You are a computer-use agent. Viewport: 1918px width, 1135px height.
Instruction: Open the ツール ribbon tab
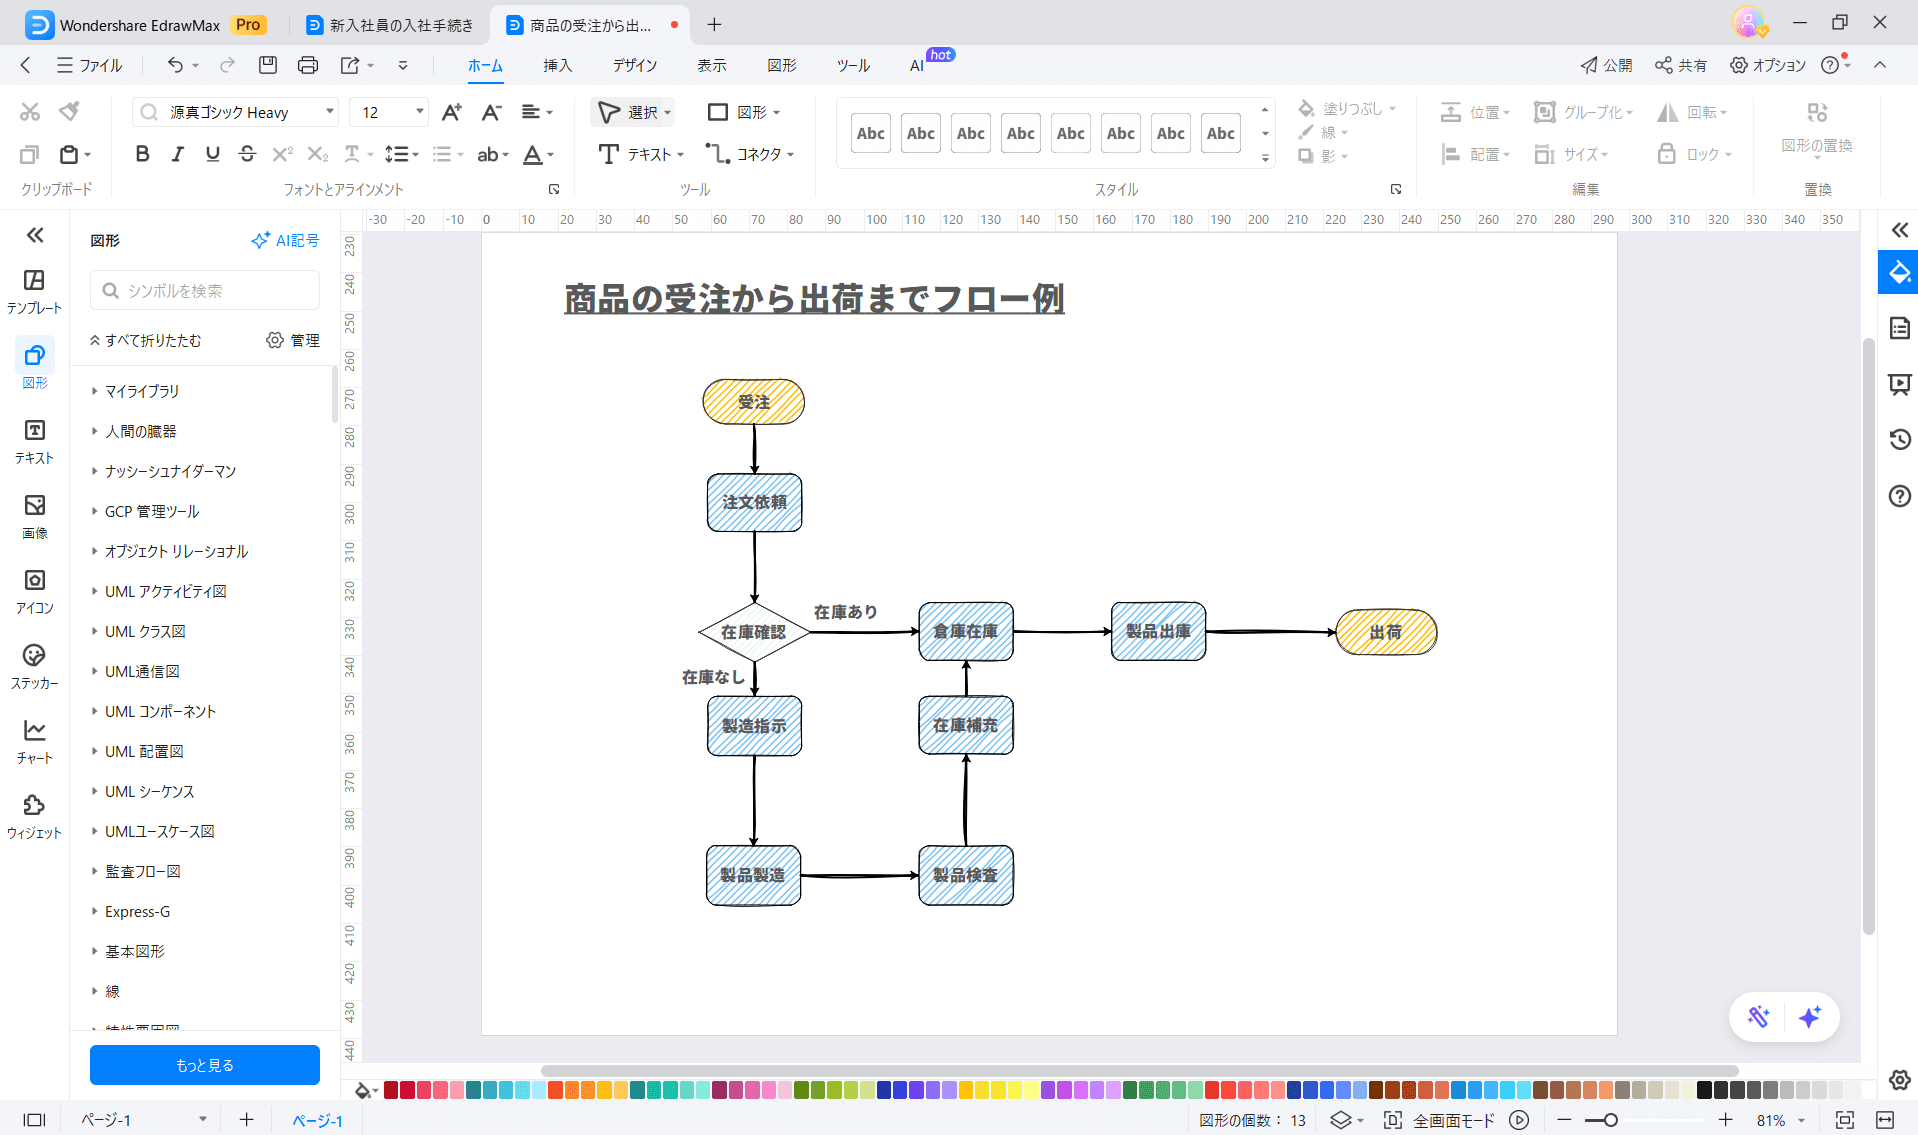pyautogui.click(x=853, y=65)
